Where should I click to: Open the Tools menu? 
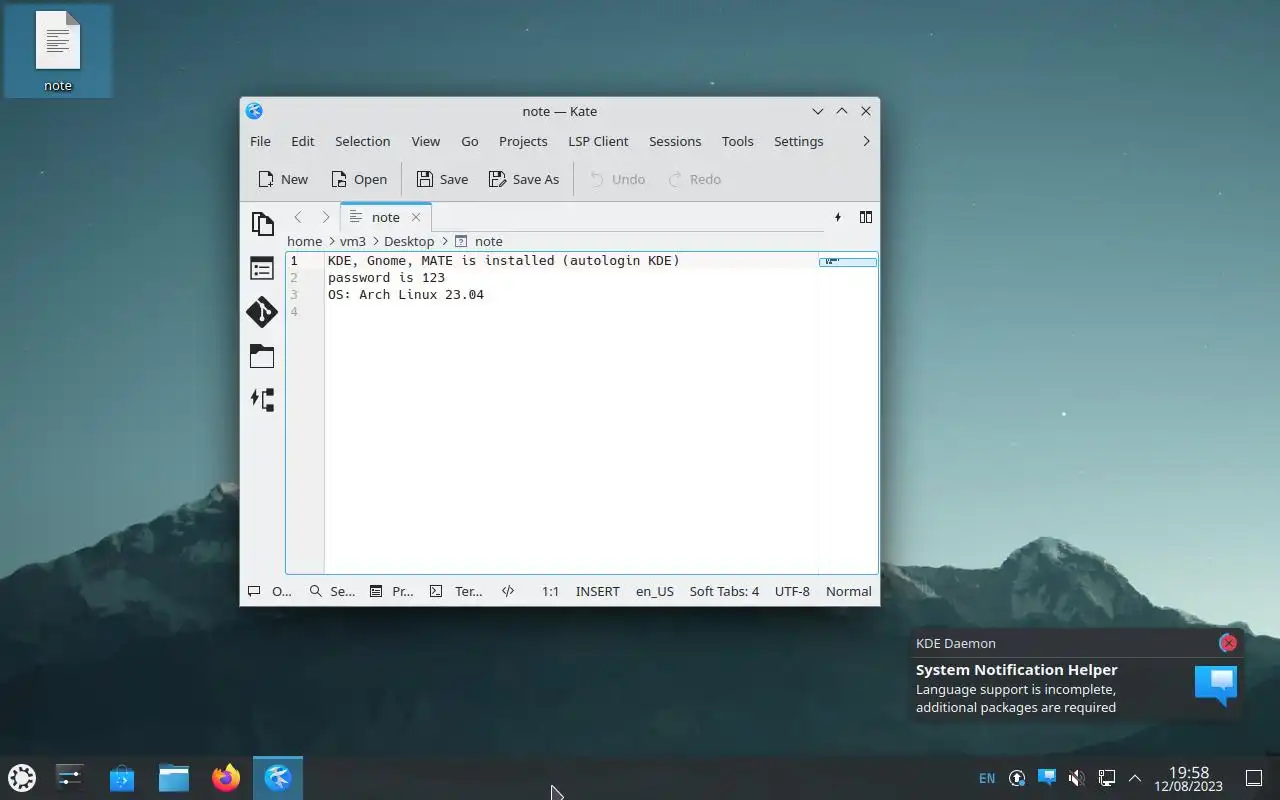pyautogui.click(x=737, y=141)
